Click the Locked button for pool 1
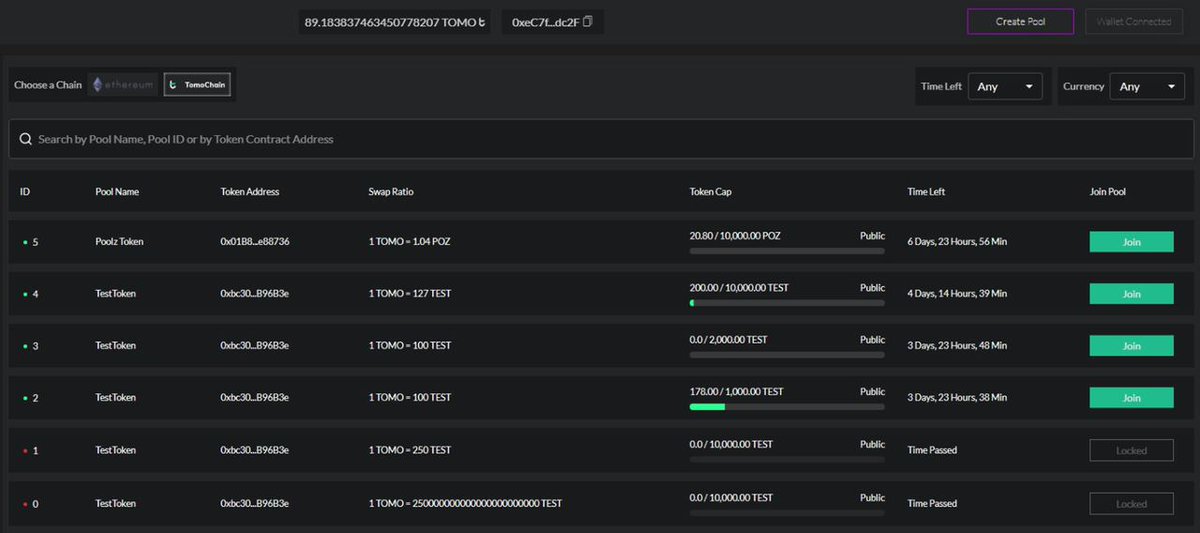1200x533 pixels. coord(1131,450)
